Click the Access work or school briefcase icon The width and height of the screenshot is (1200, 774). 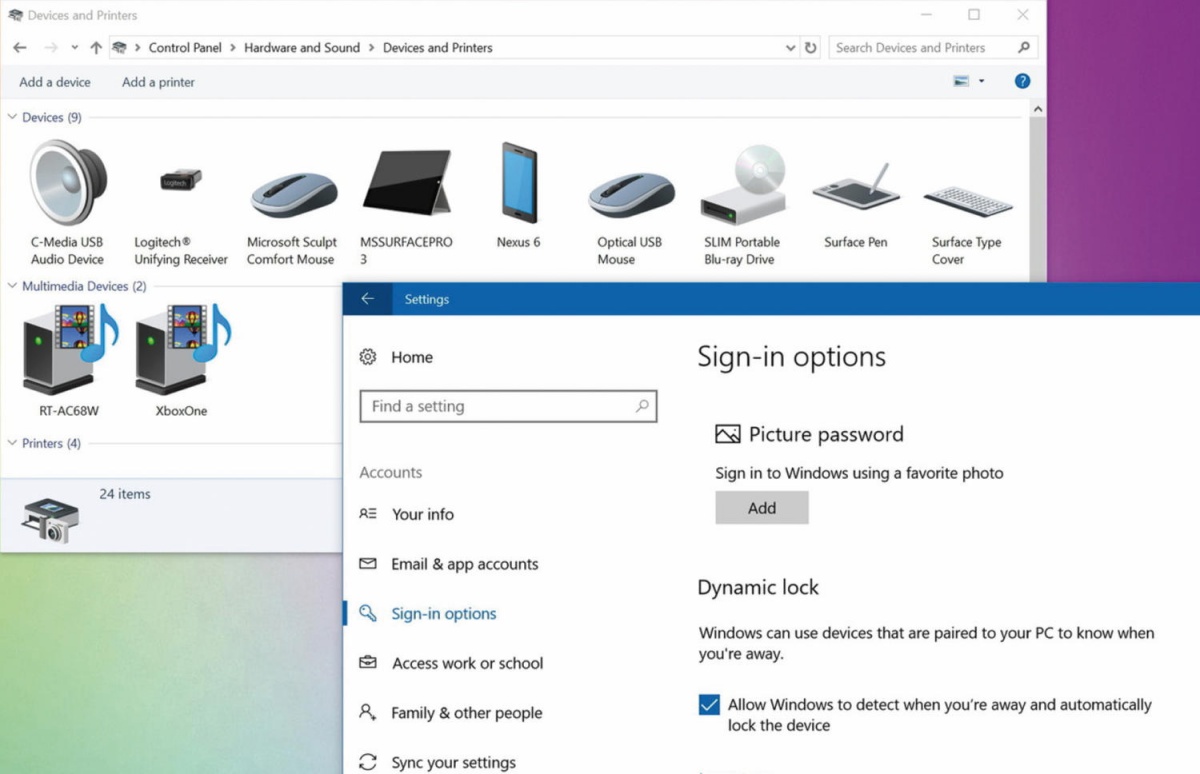click(x=368, y=663)
